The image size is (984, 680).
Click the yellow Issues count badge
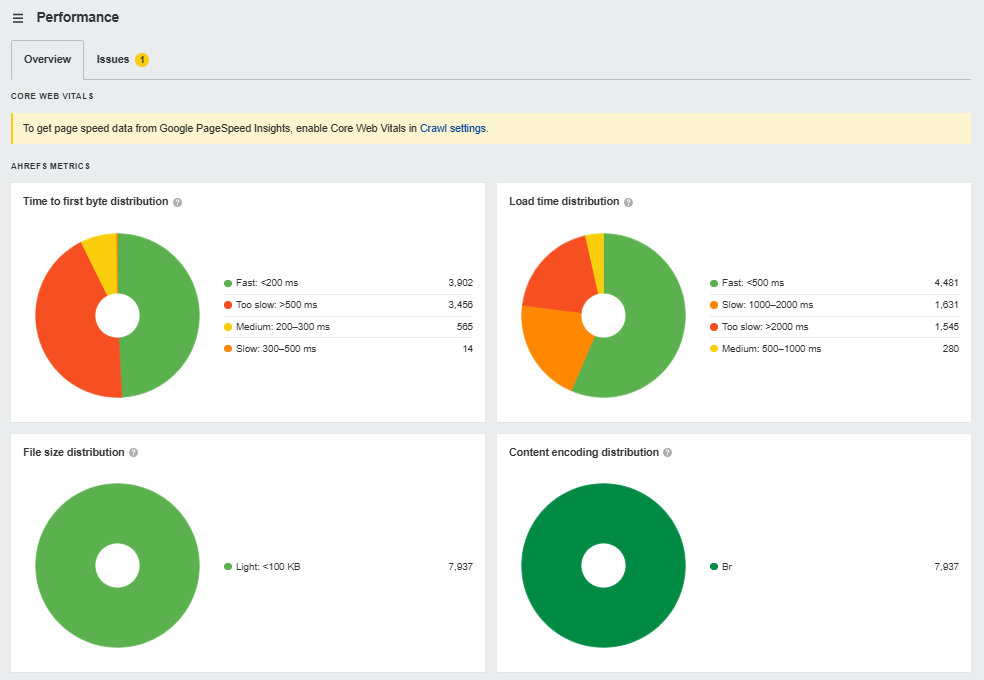click(x=142, y=60)
